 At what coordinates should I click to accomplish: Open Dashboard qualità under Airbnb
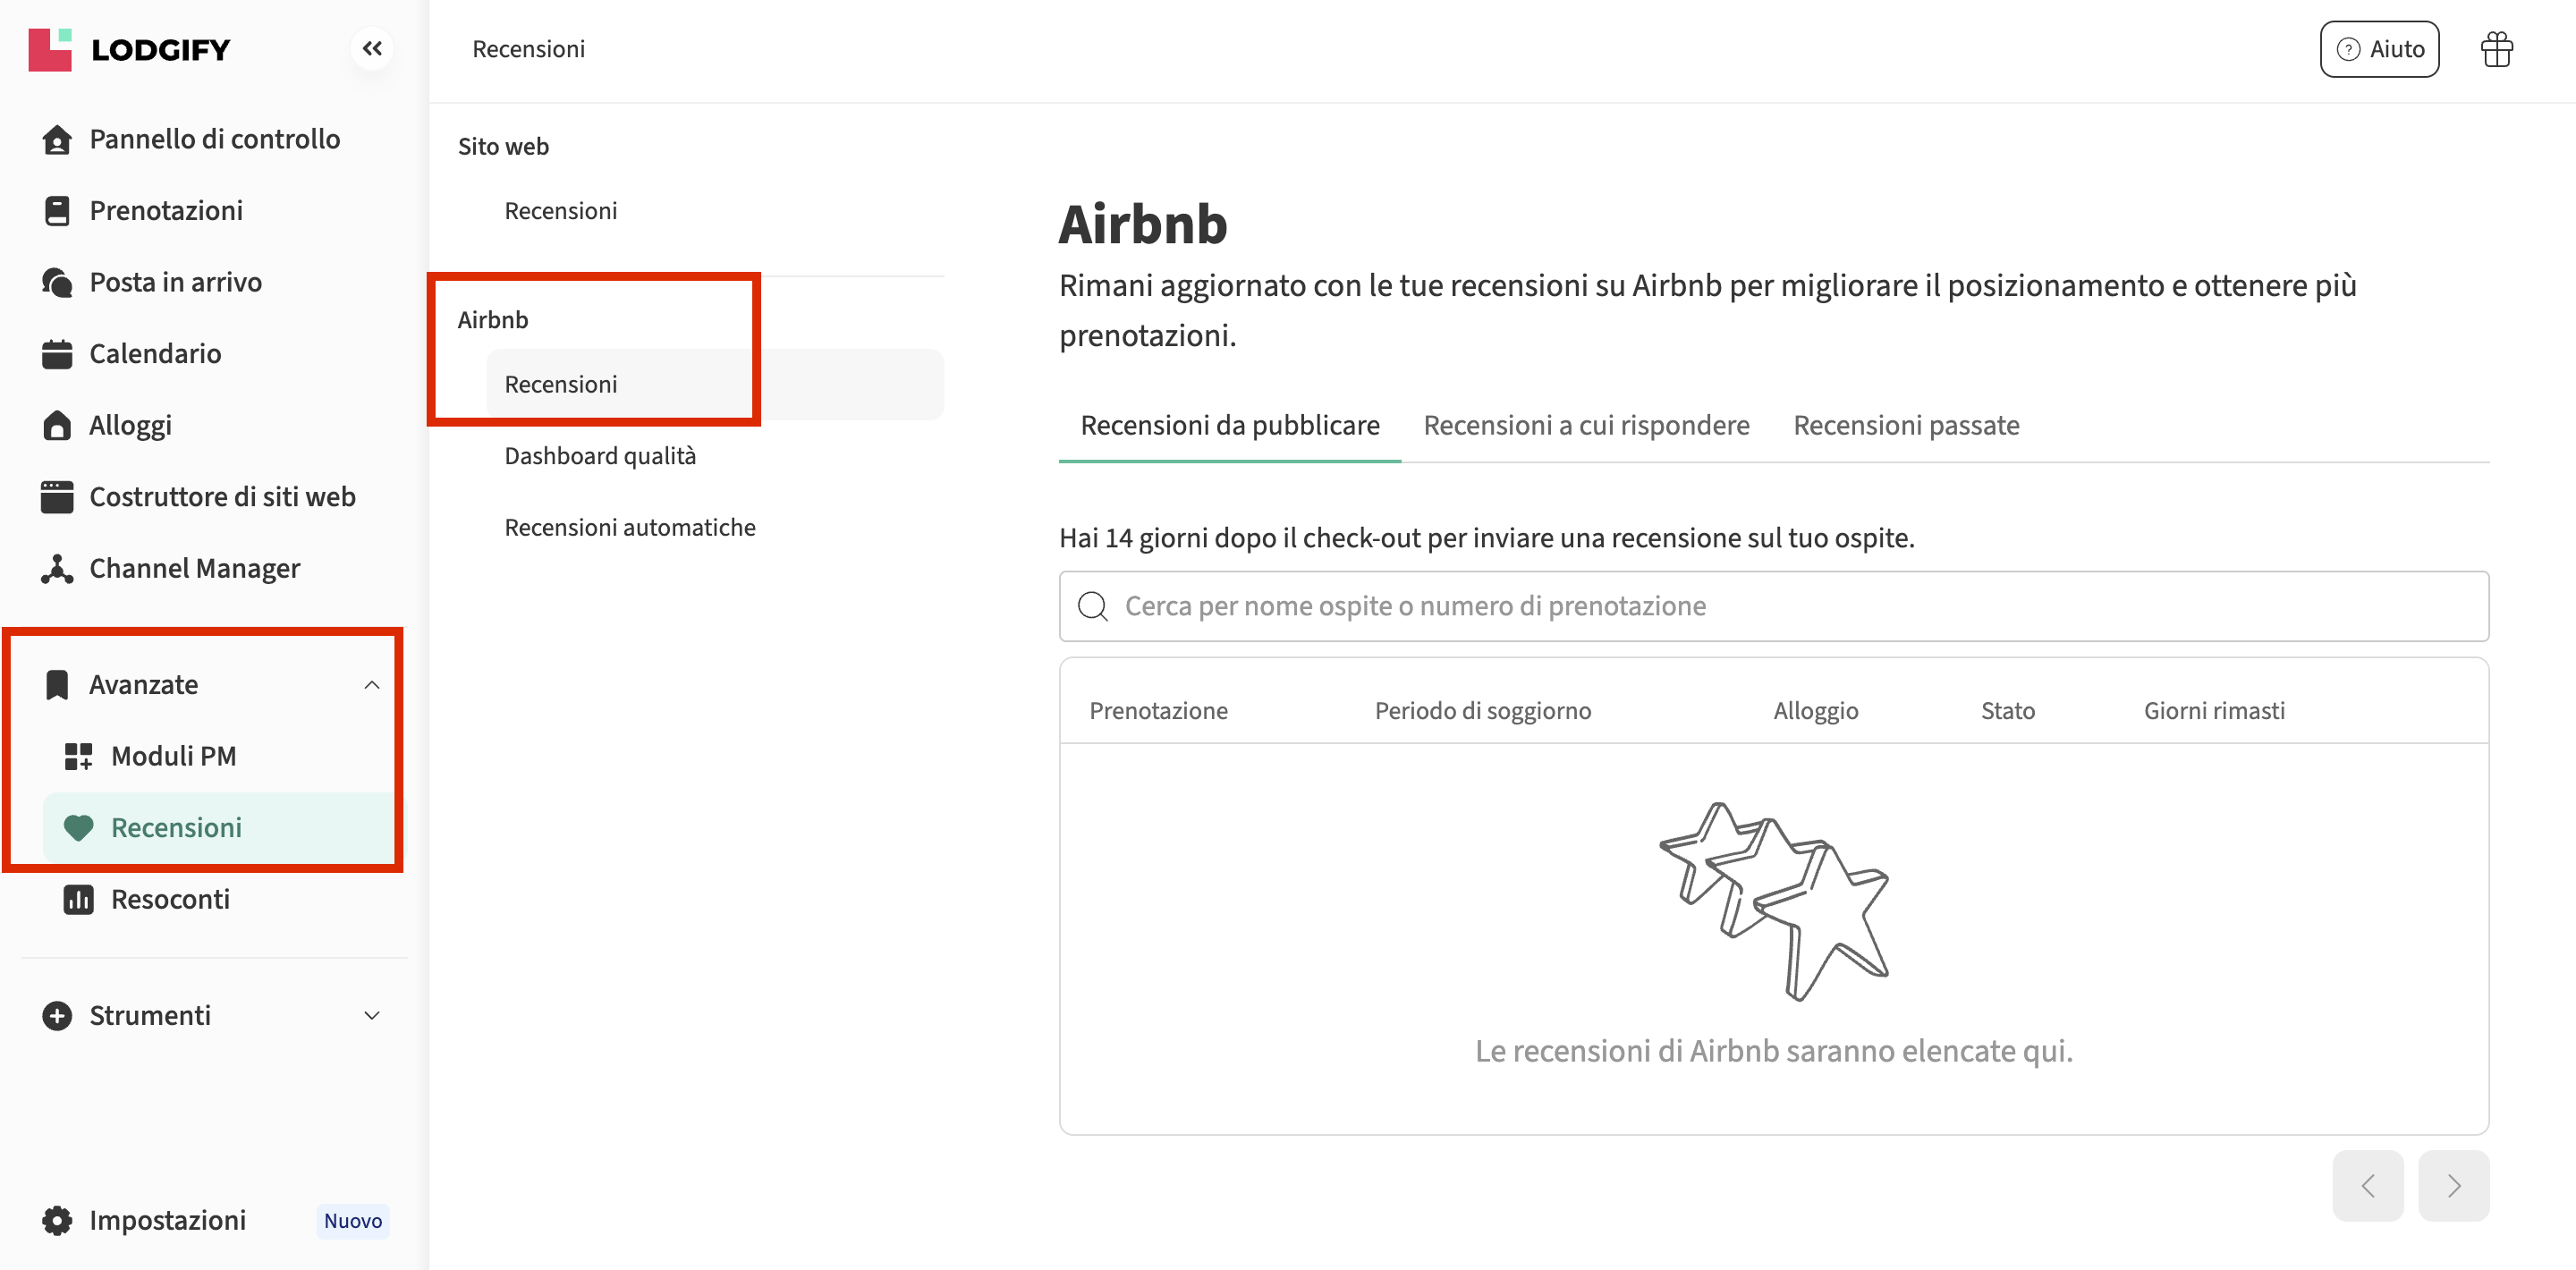click(600, 456)
